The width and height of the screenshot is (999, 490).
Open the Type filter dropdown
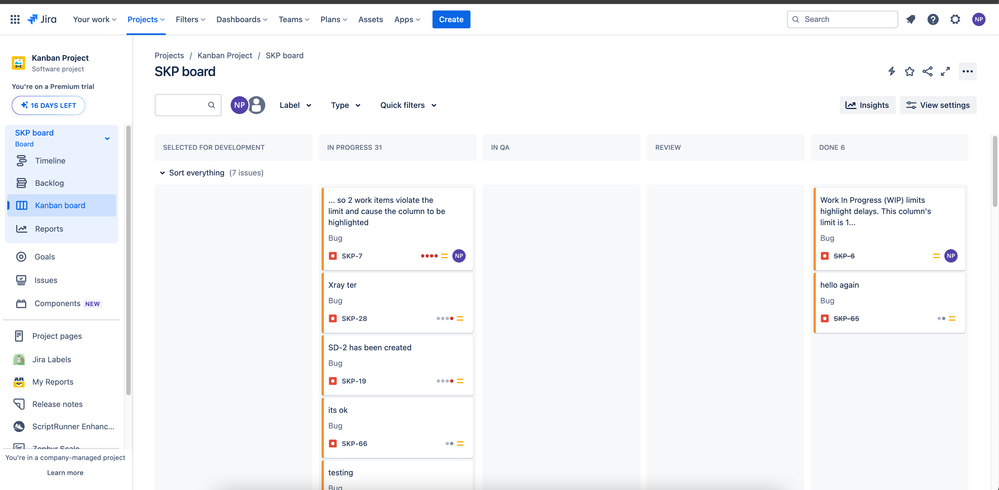click(x=346, y=105)
